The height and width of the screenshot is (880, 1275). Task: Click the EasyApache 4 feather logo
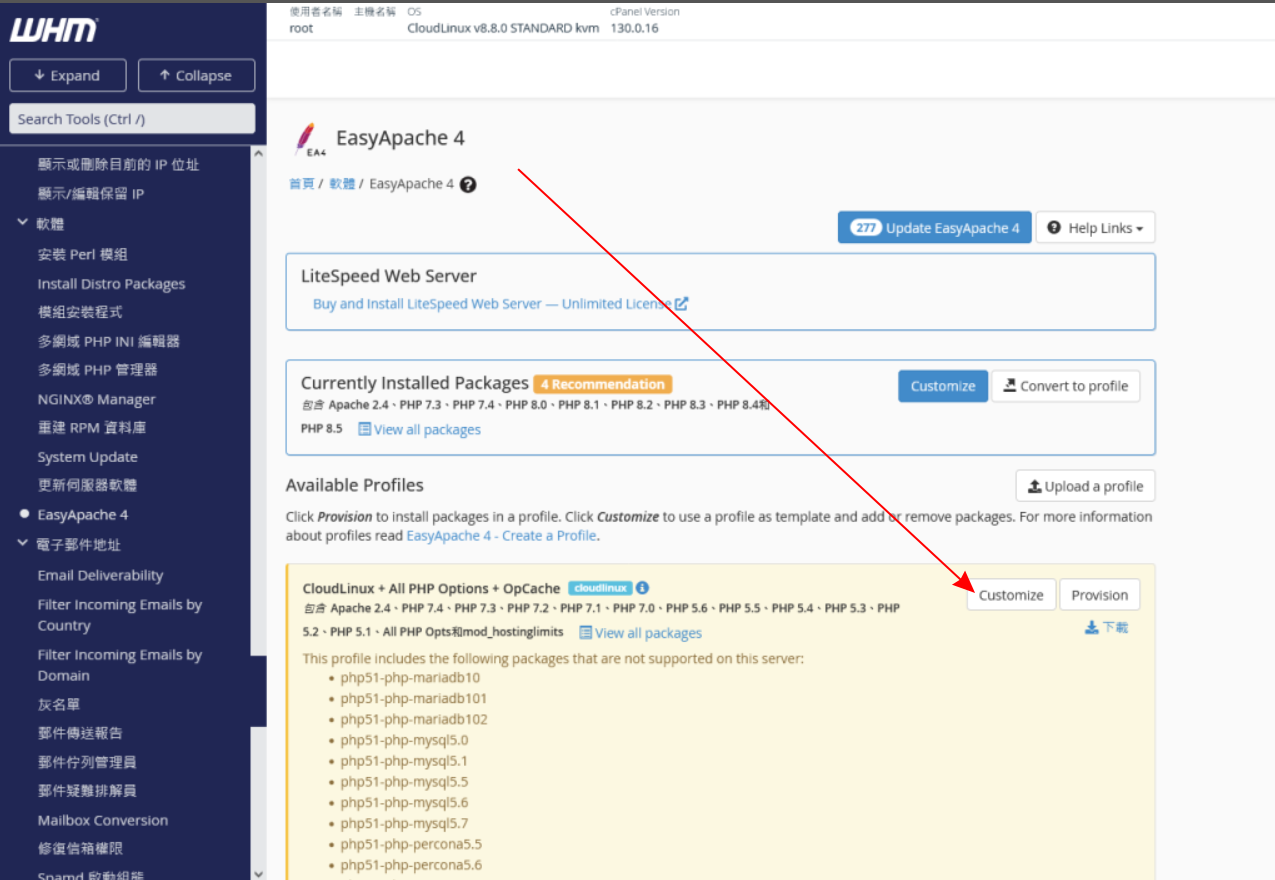pos(307,140)
